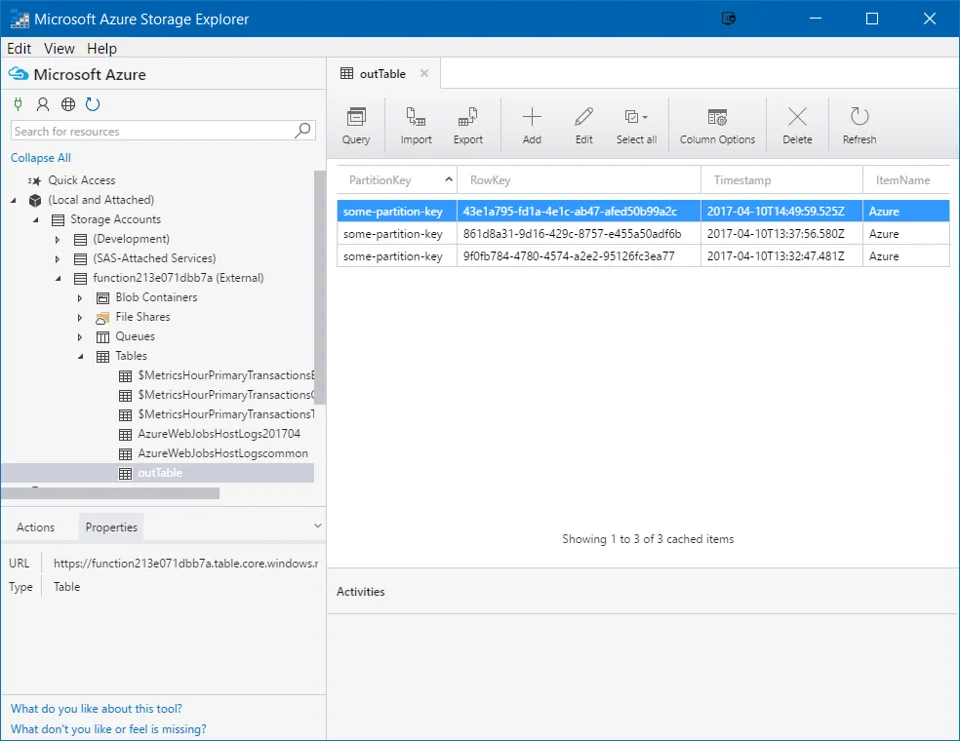Select AzureWebJobsHostLogscommon table
The image size is (960, 741).
point(222,454)
